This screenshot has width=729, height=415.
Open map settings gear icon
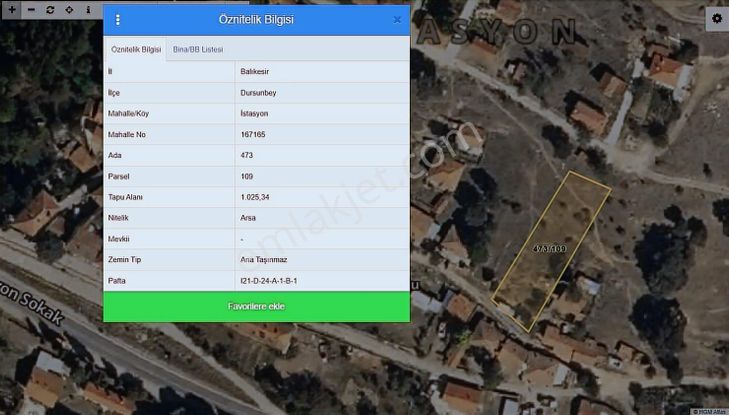click(716, 19)
